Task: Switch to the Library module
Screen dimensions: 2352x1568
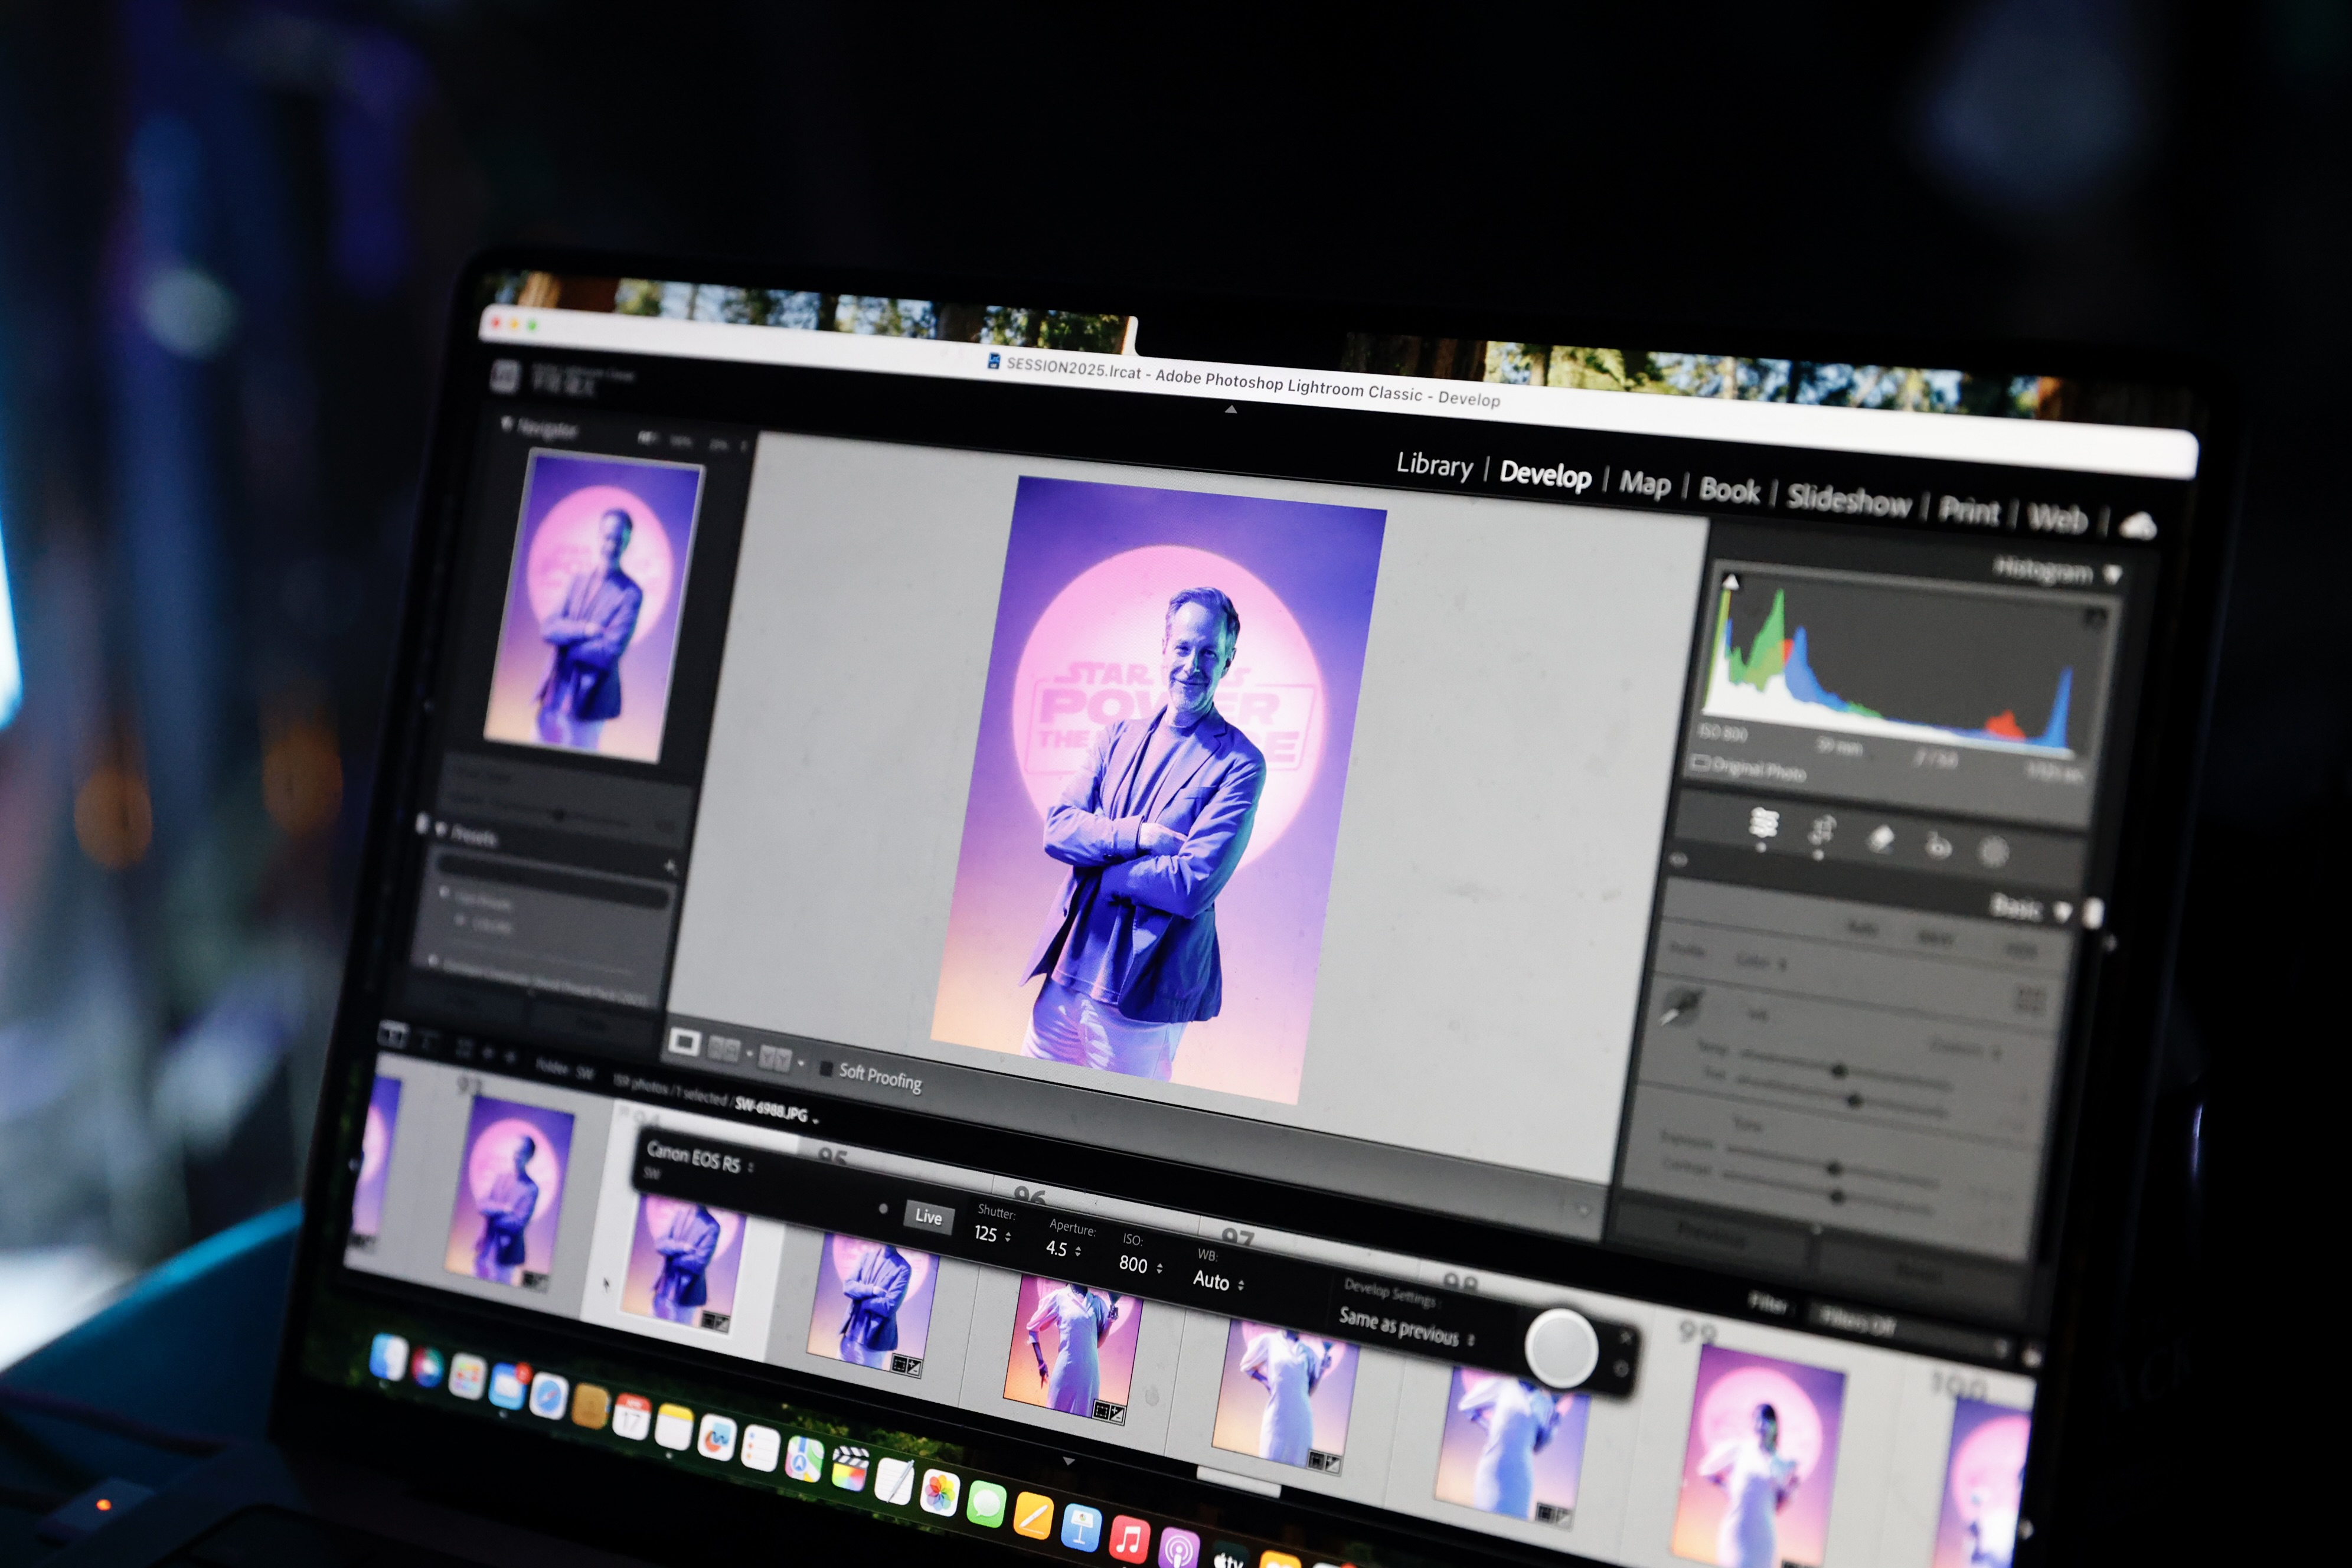Action: click(1434, 465)
